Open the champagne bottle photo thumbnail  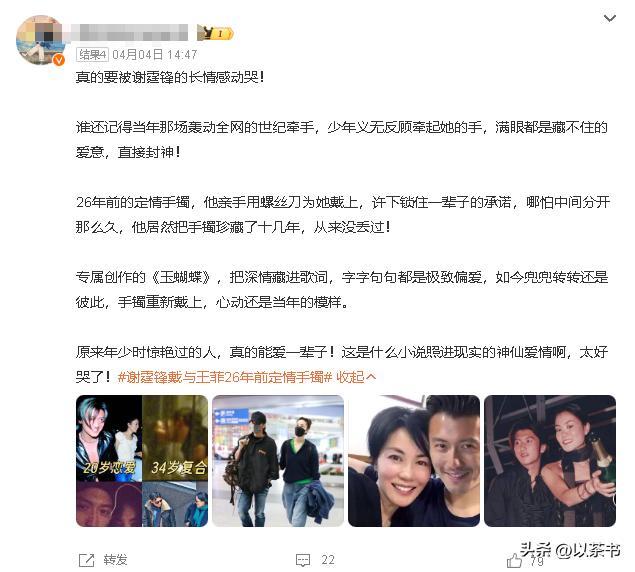(x=550, y=461)
